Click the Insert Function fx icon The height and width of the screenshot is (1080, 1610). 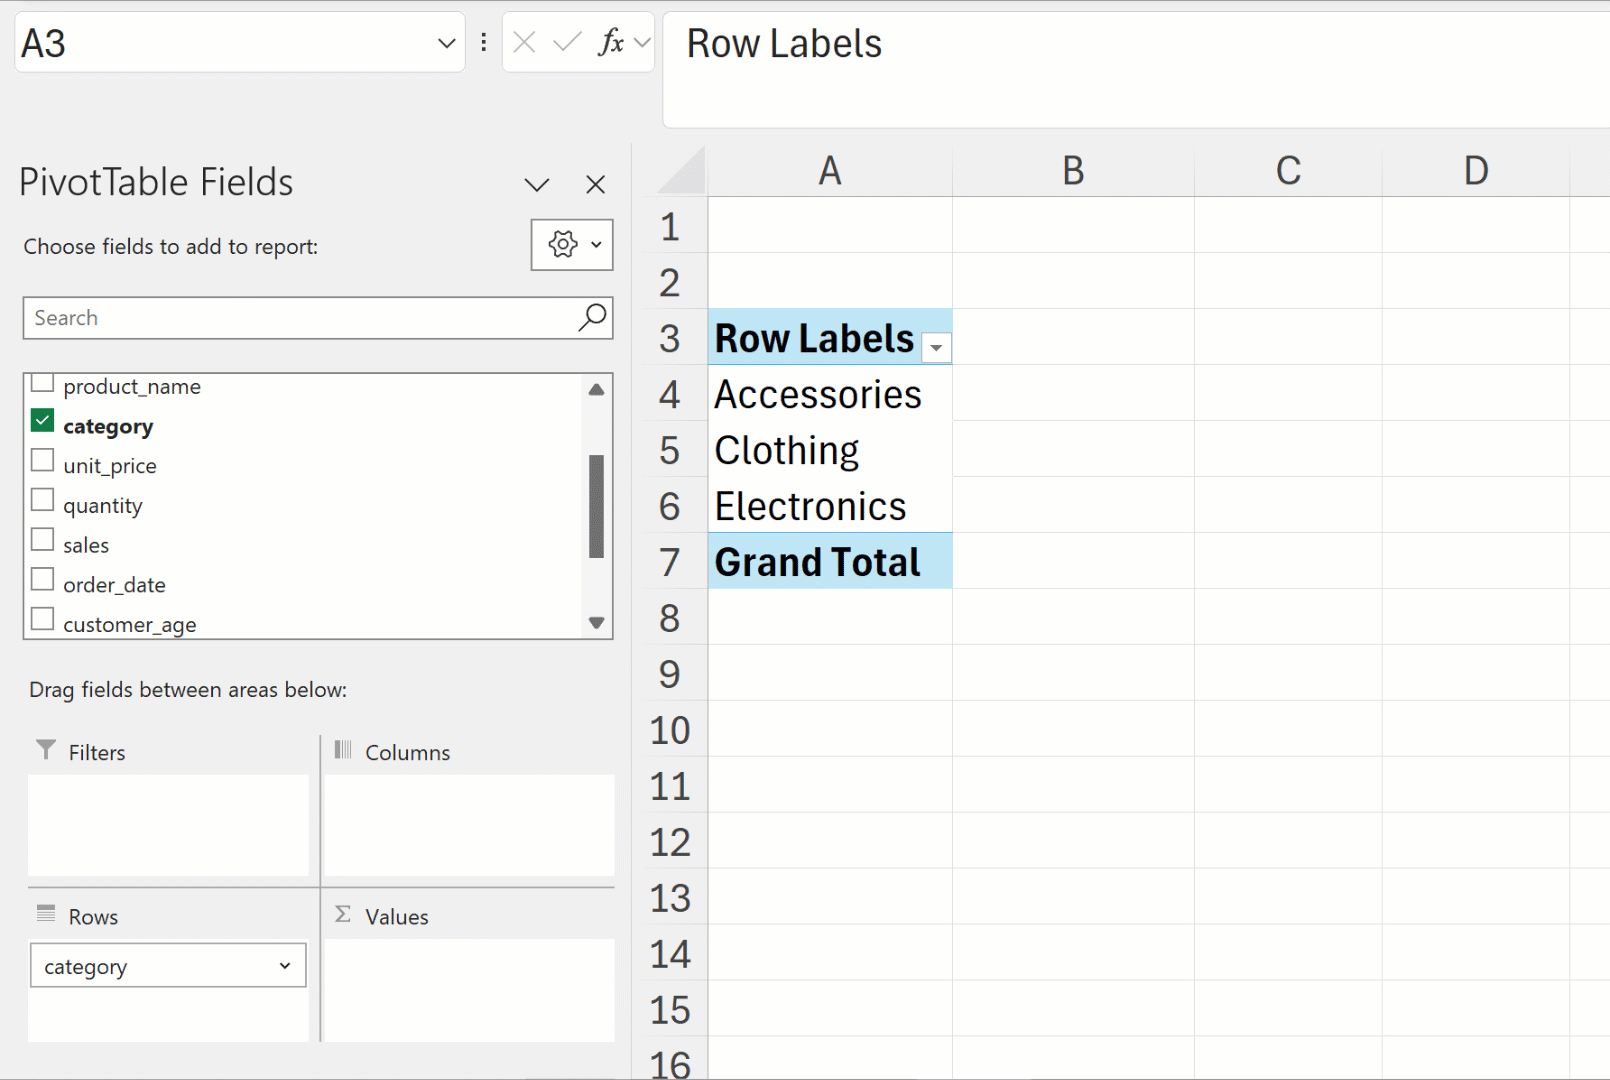click(x=610, y=43)
